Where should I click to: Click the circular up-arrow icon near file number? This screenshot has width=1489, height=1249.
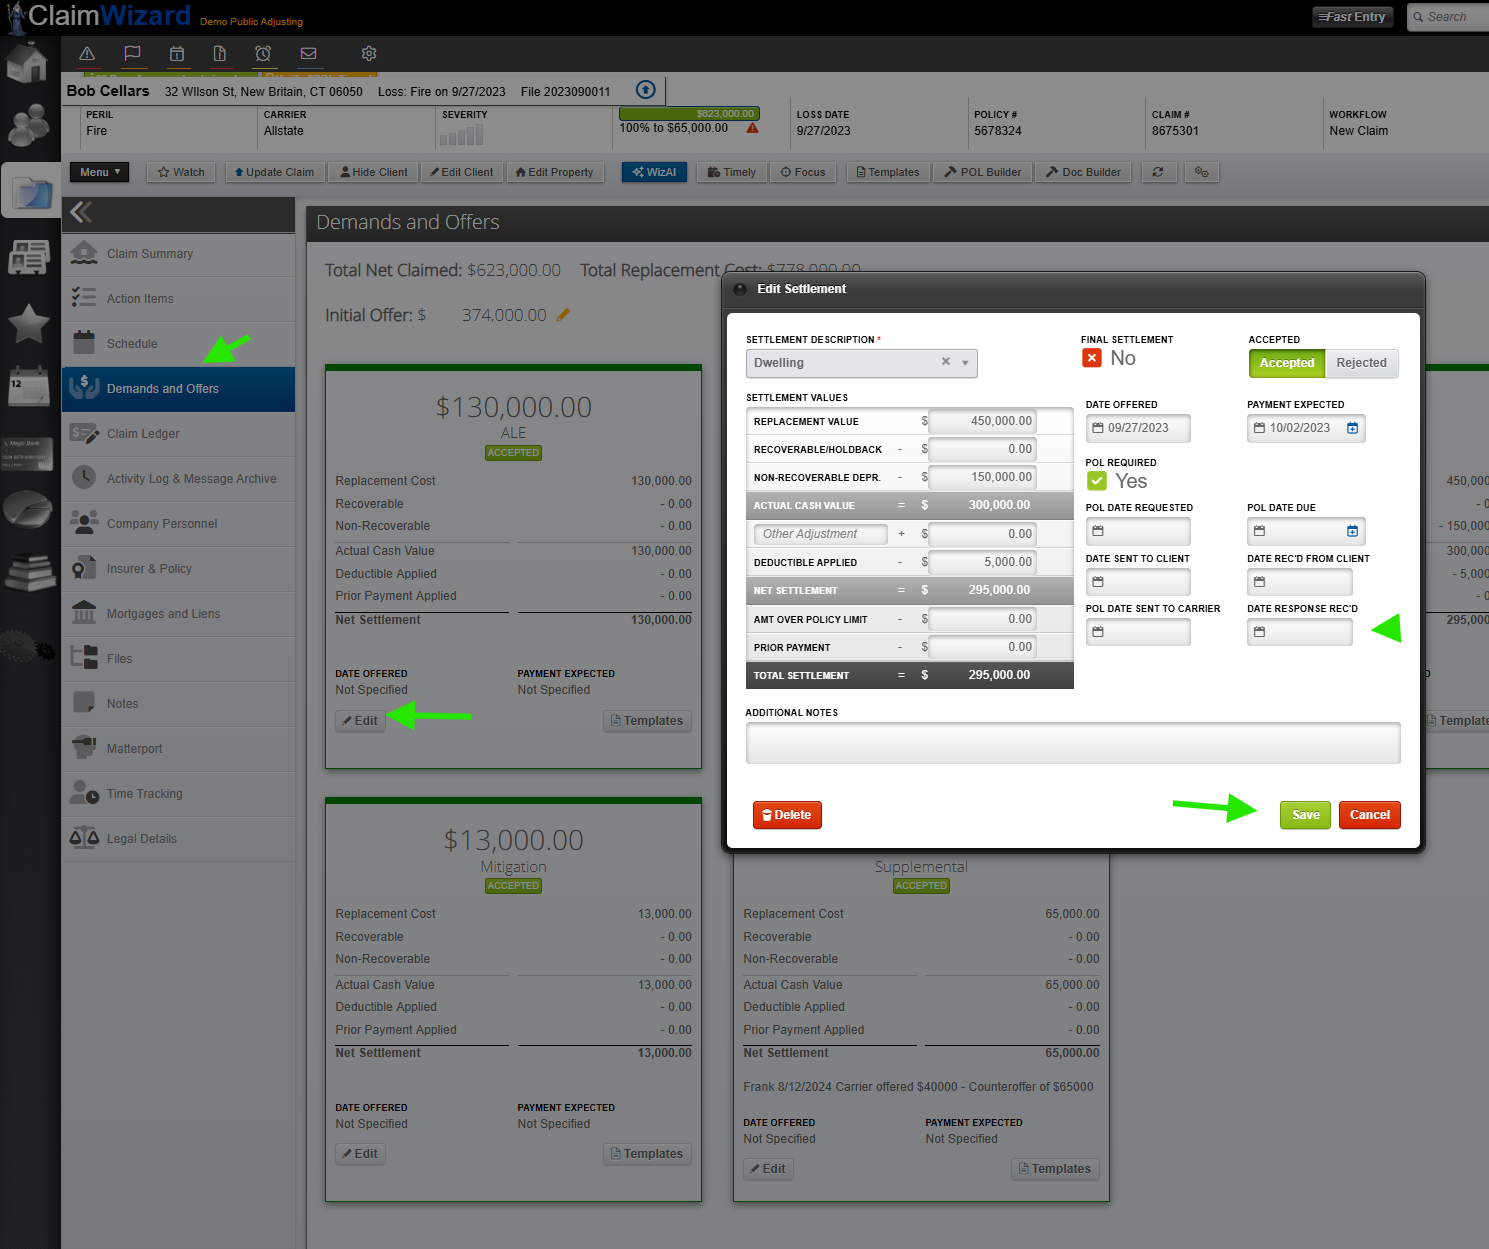click(646, 90)
